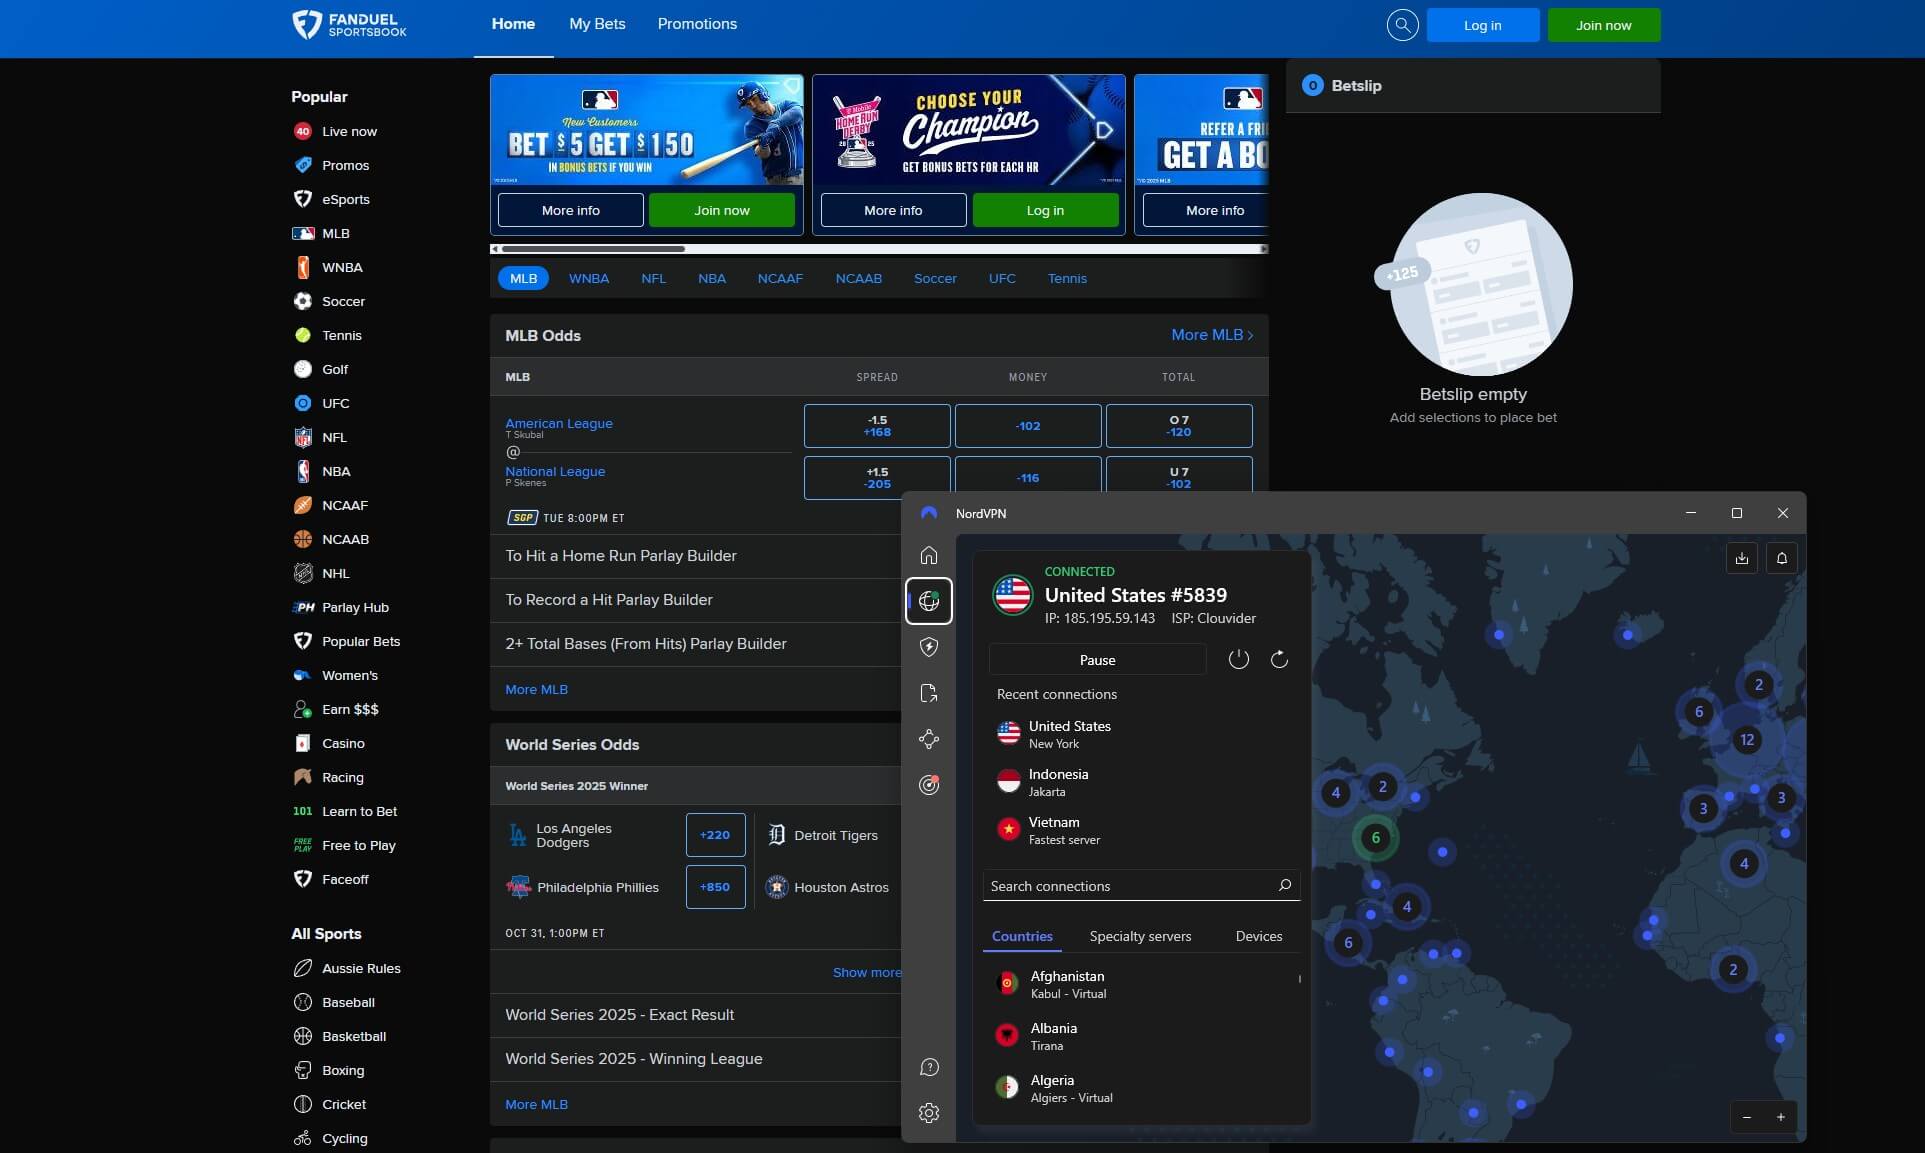1925x1153 pixels.
Task: Connect to Indonesia Jakarta recent connection
Action: pos(1140,782)
